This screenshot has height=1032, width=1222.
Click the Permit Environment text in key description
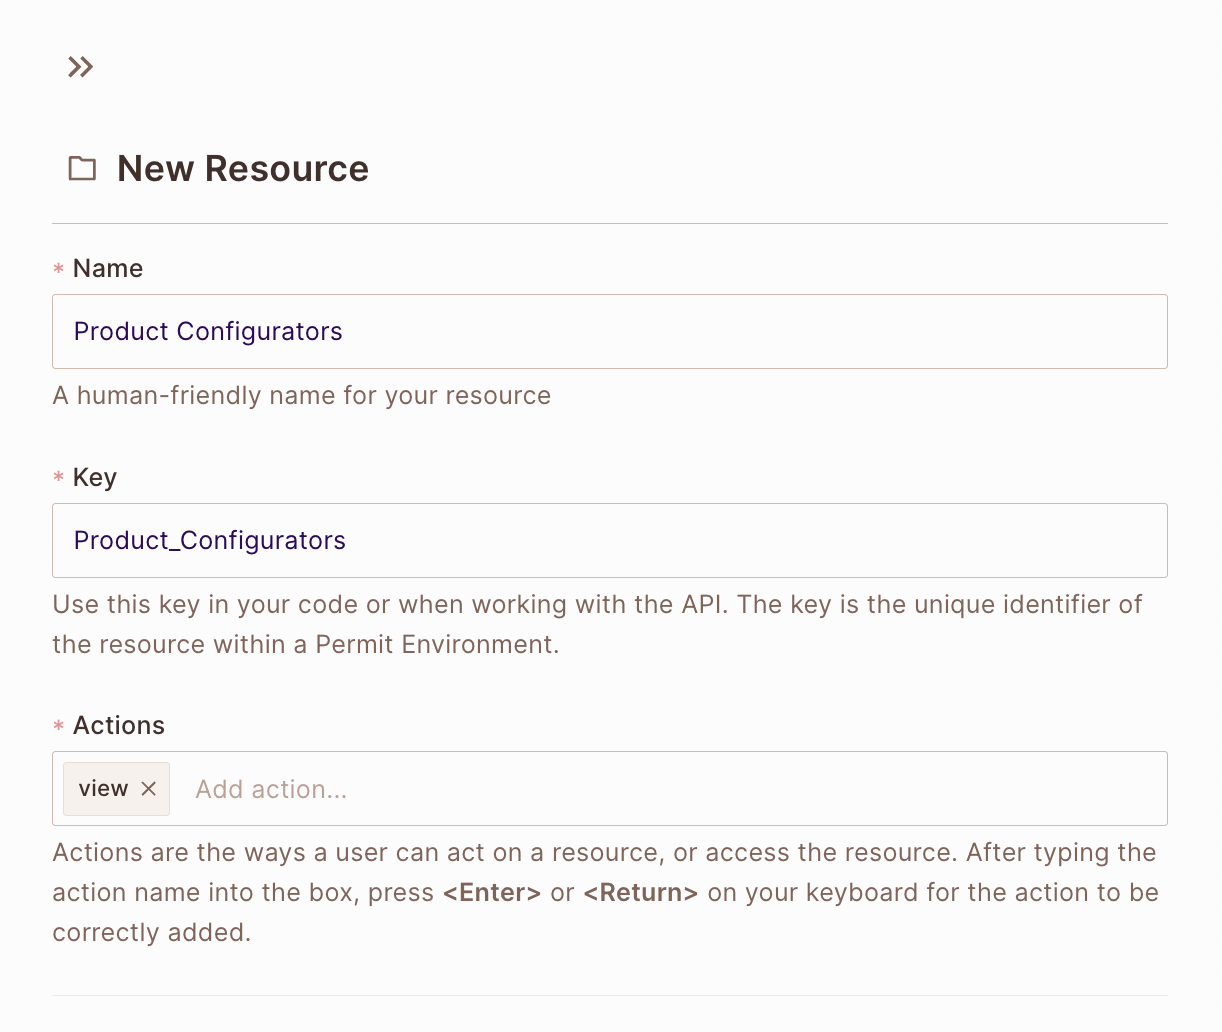click(x=436, y=644)
